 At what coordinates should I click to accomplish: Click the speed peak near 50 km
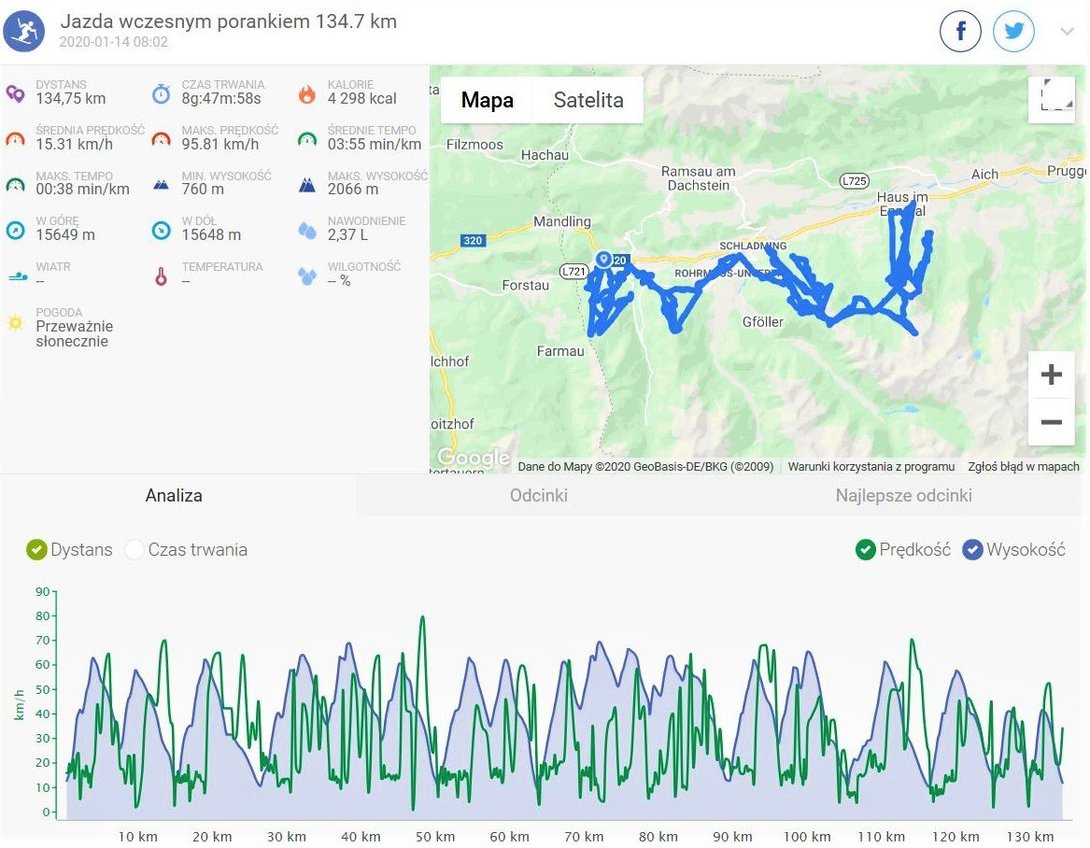422,618
